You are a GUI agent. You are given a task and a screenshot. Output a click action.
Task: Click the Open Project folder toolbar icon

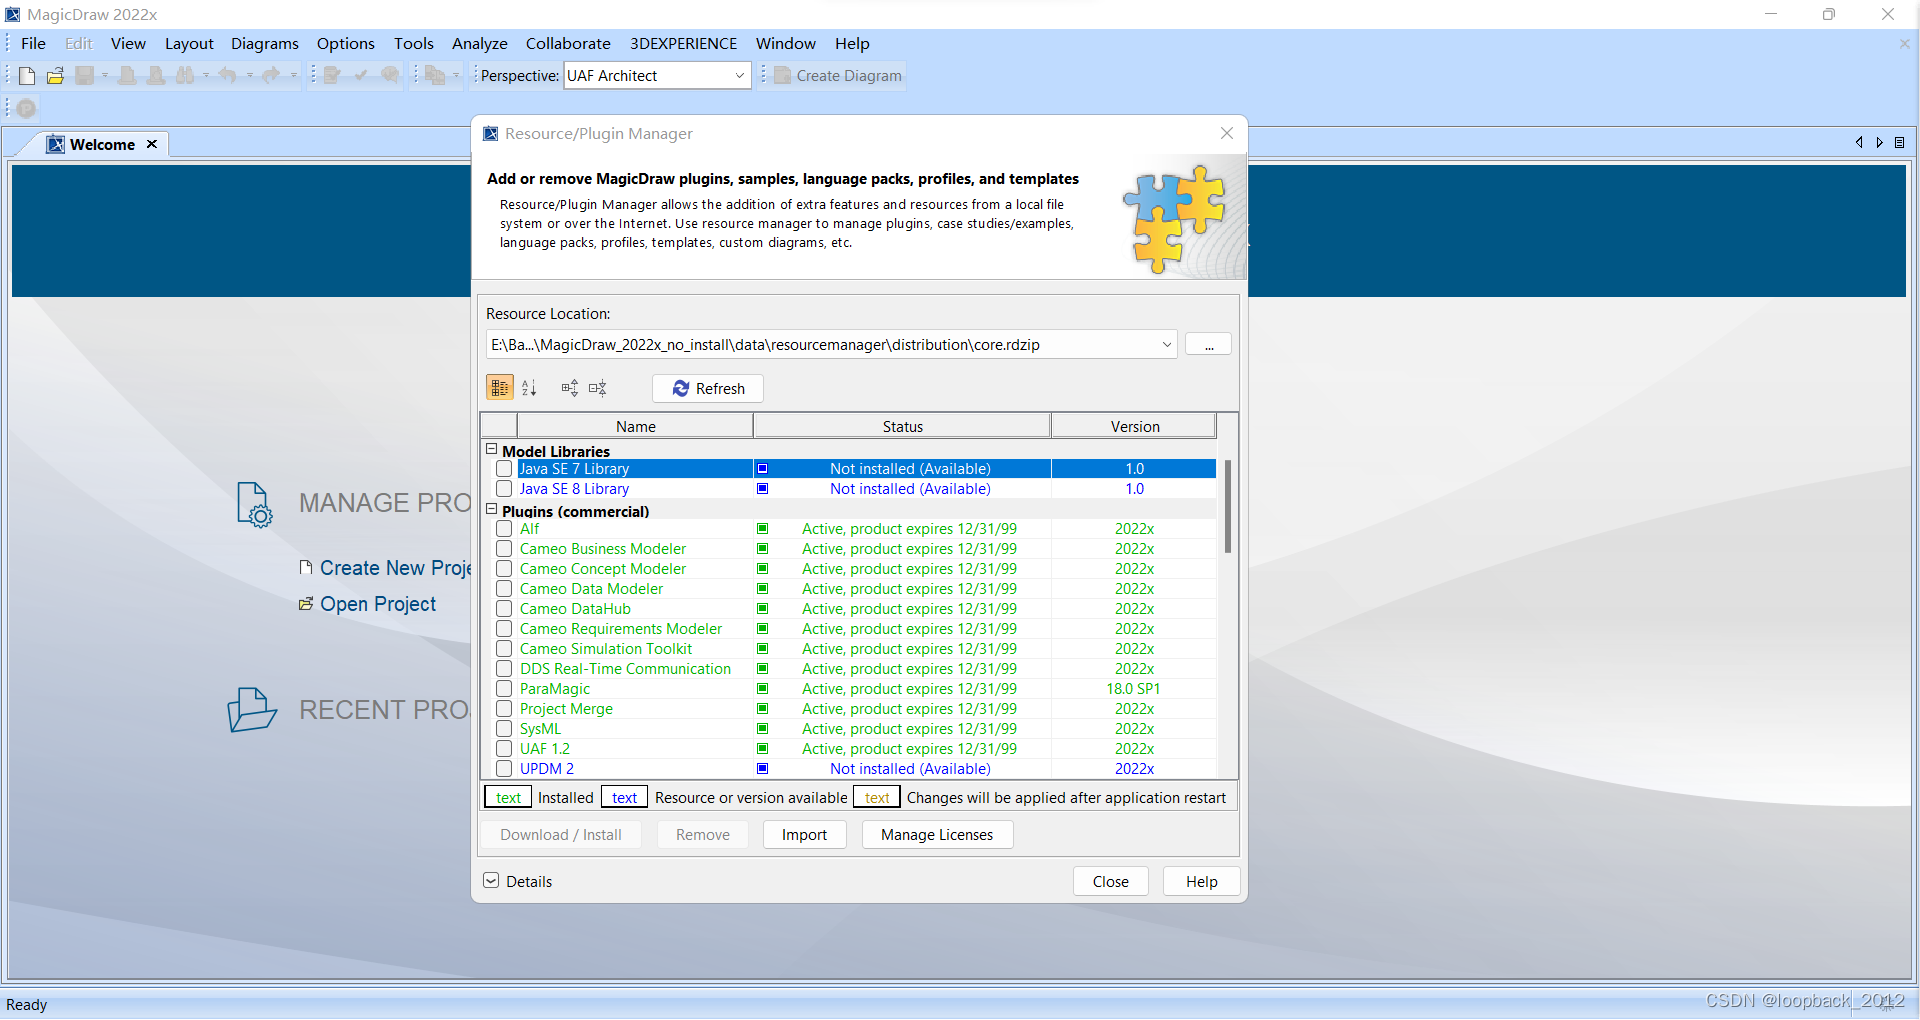pos(55,76)
